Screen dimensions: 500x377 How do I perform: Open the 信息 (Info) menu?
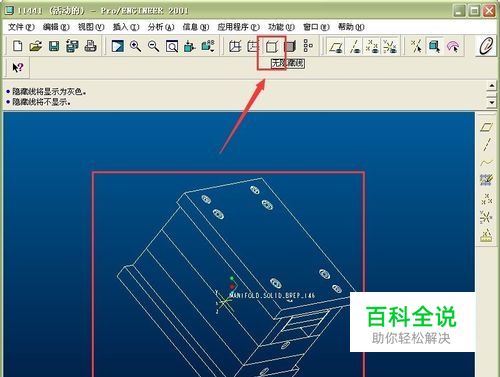pos(196,27)
